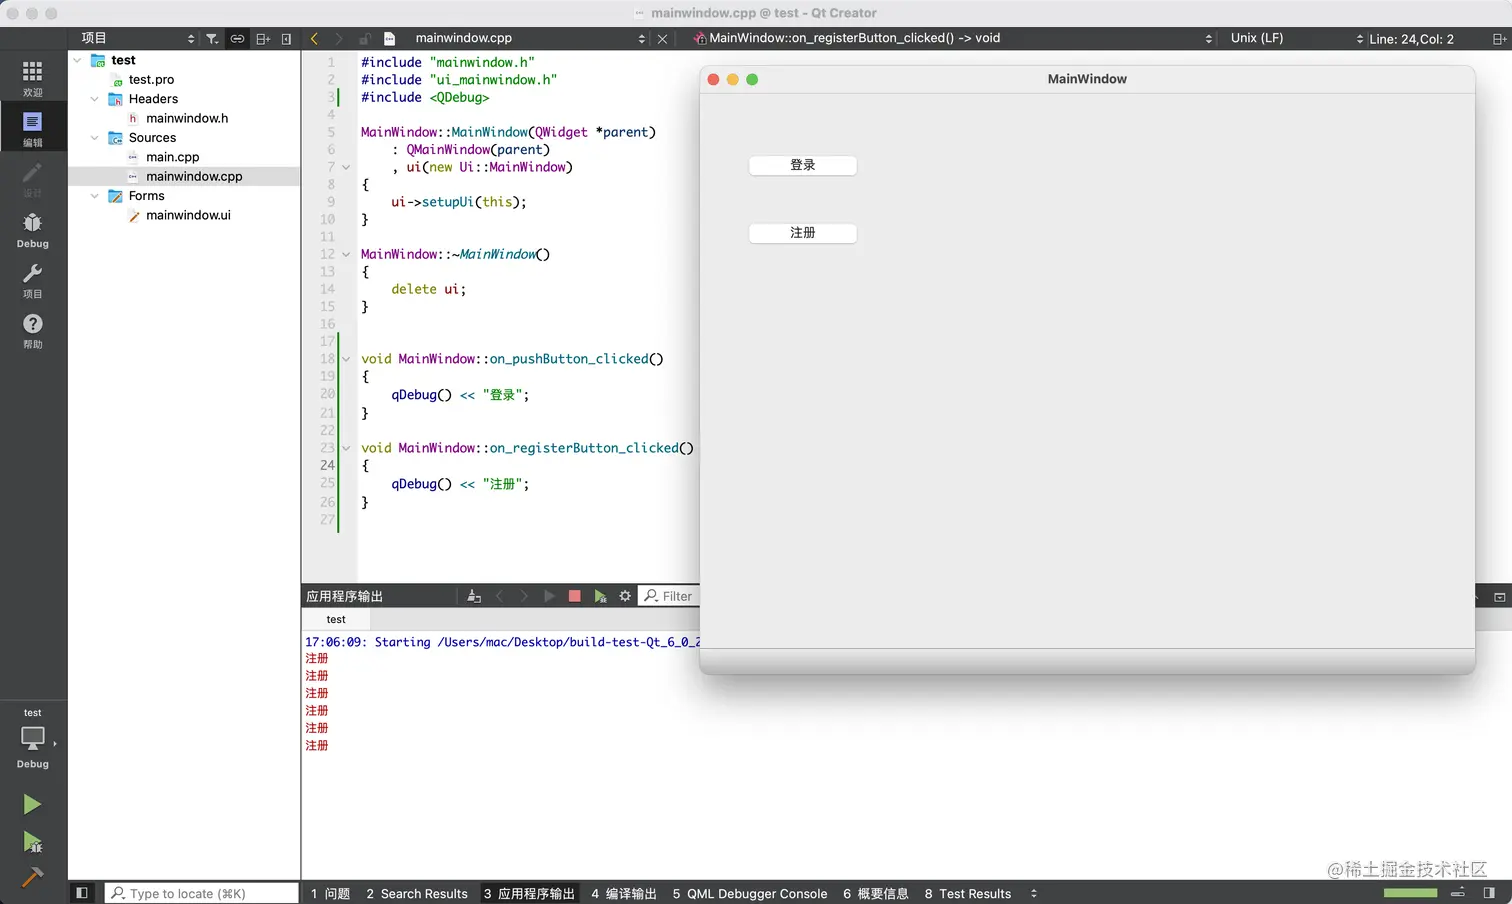The width and height of the screenshot is (1512, 904).
Task: Click the filter tree funnel icon
Action: 212,39
